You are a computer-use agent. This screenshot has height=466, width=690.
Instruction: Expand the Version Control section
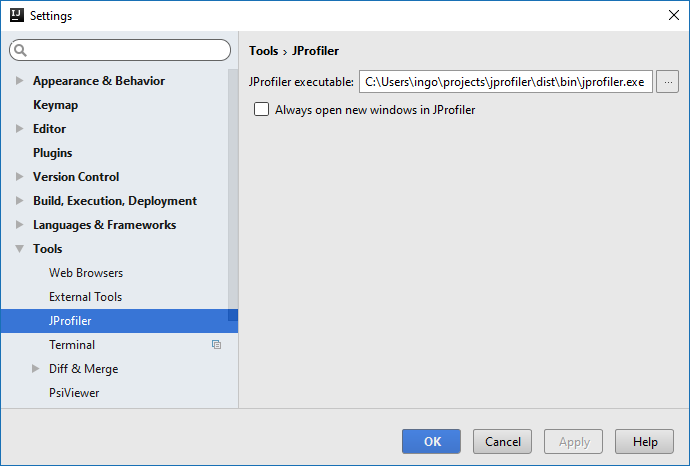pos(19,176)
